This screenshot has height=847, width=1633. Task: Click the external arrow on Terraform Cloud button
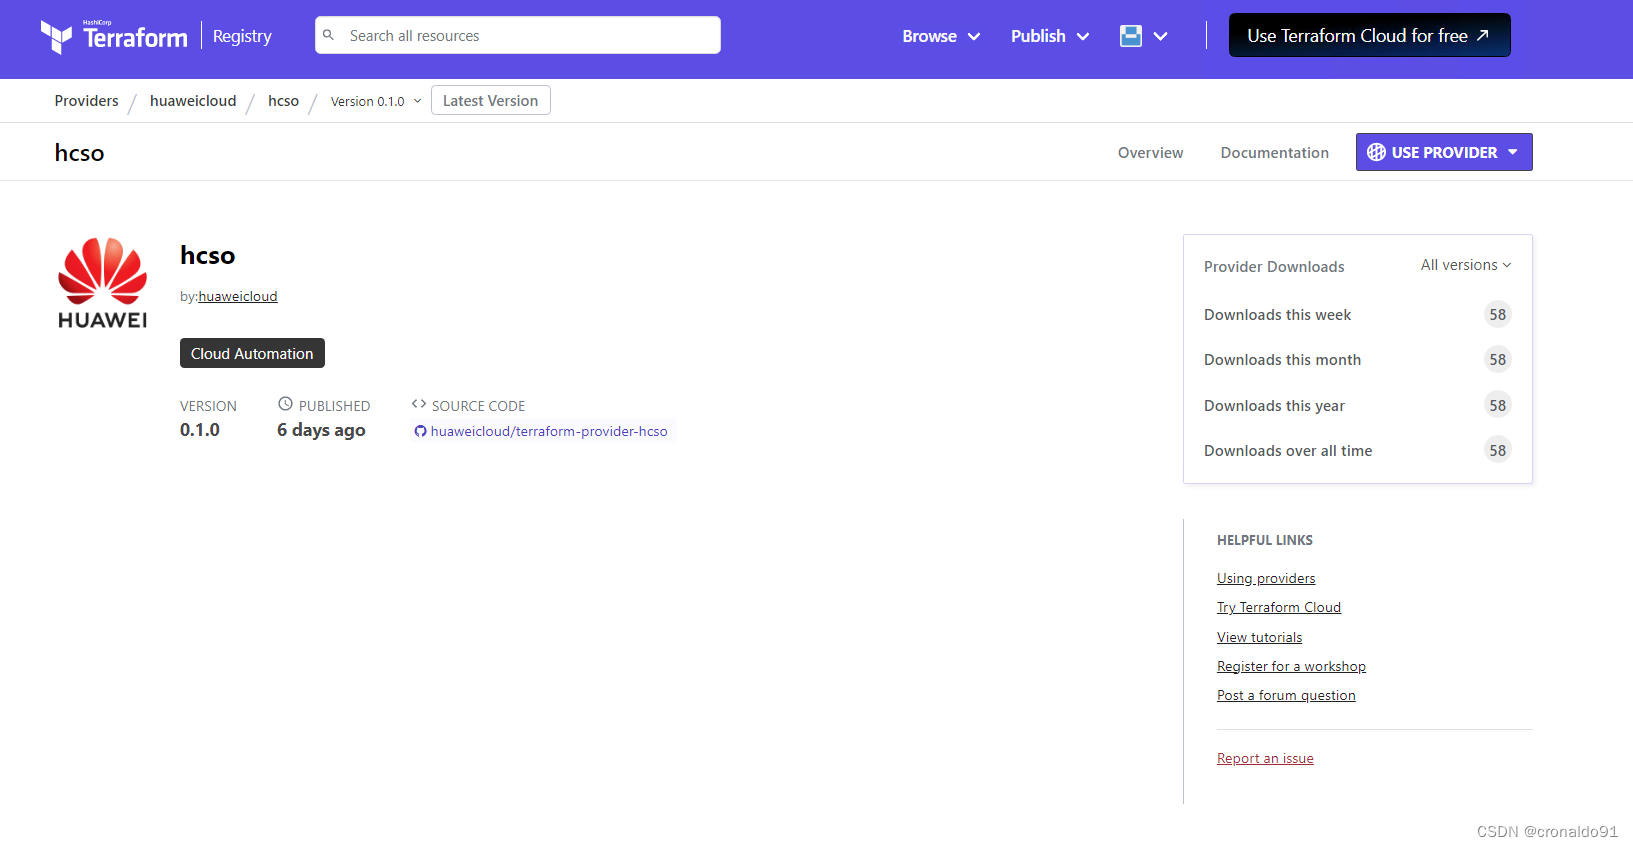click(1483, 35)
